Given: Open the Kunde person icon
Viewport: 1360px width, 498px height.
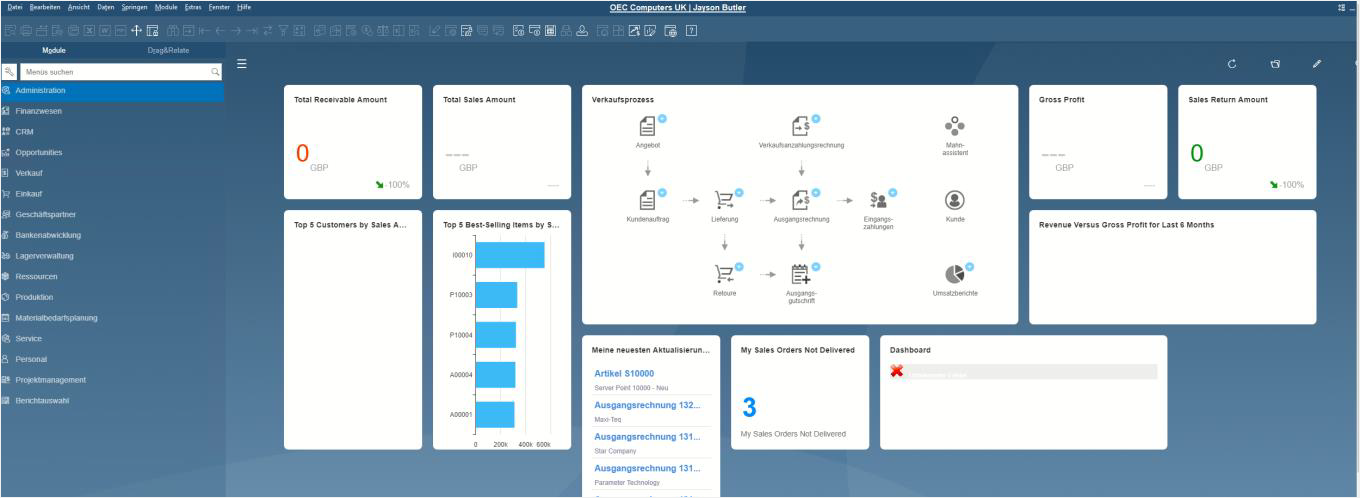Looking at the screenshot, I should (955, 200).
